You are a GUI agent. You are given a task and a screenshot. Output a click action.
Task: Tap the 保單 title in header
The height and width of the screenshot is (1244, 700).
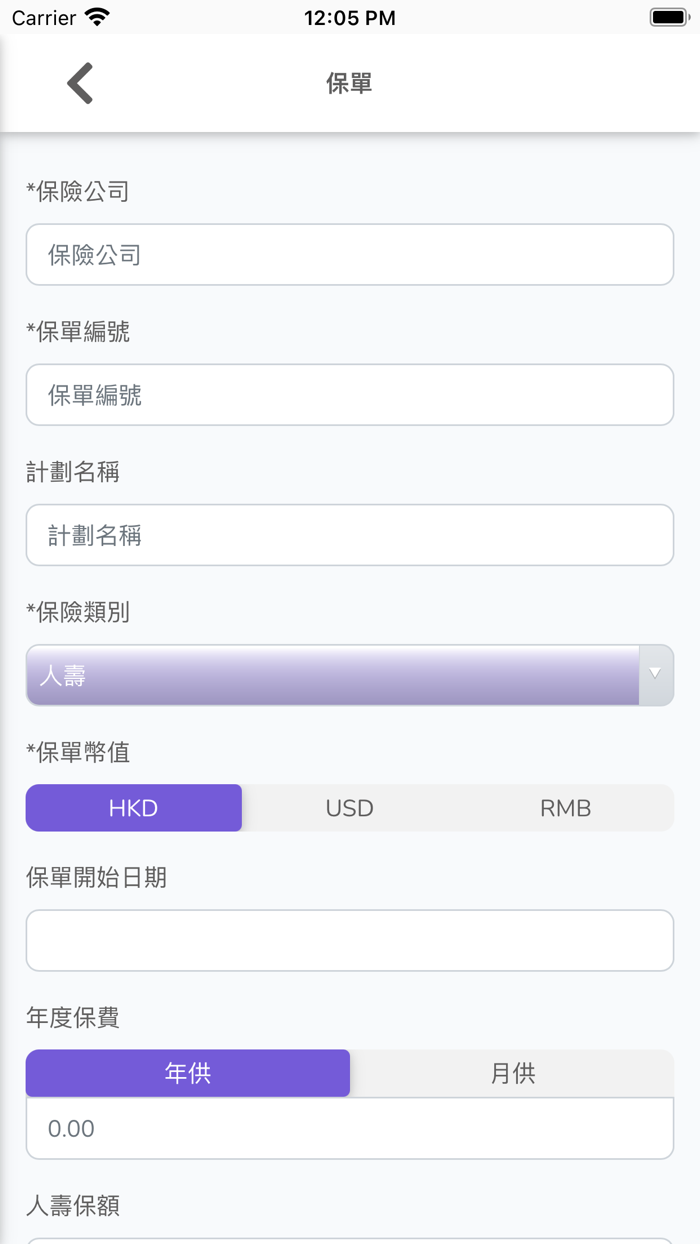coord(349,83)
